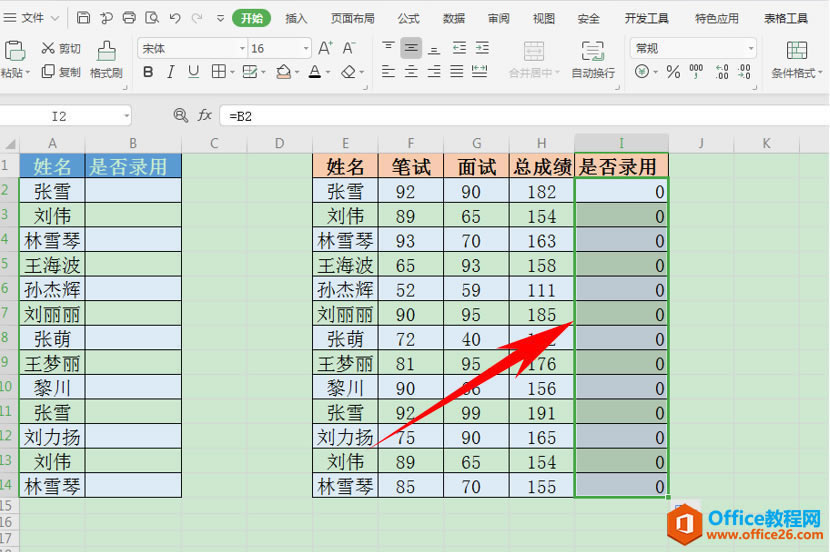Screen dimensions: 830x552
Task: Click the distributed alignment icon
Action: pos(480,71)
